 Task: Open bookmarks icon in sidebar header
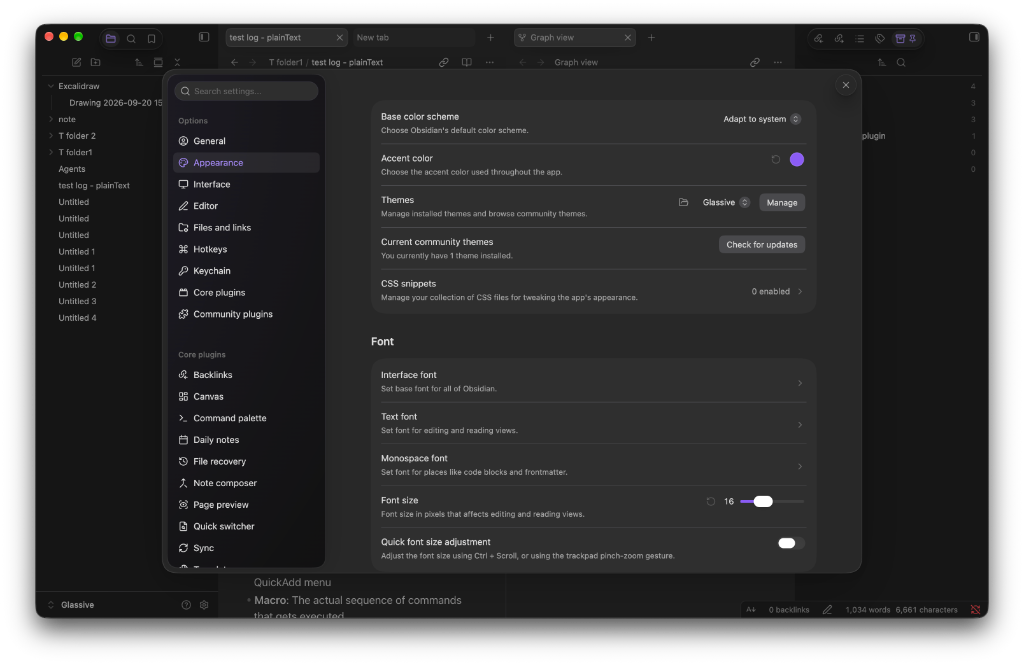152,39
